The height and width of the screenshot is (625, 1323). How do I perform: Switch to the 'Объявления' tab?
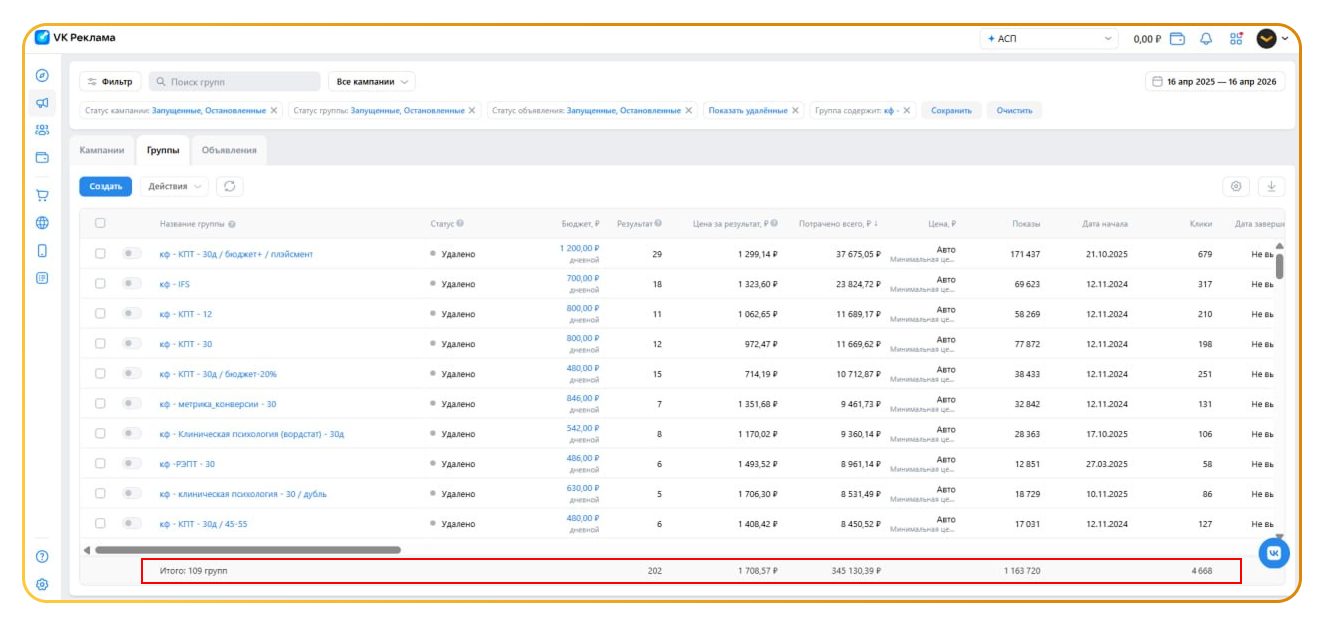(x=229, y=150)
